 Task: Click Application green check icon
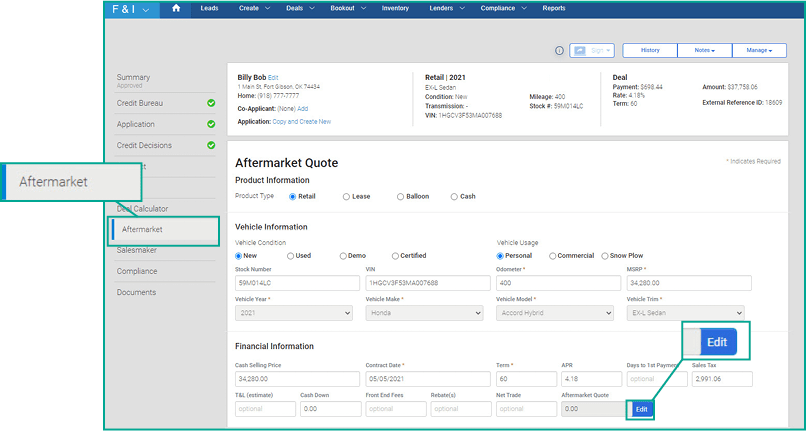click(211, 124)
